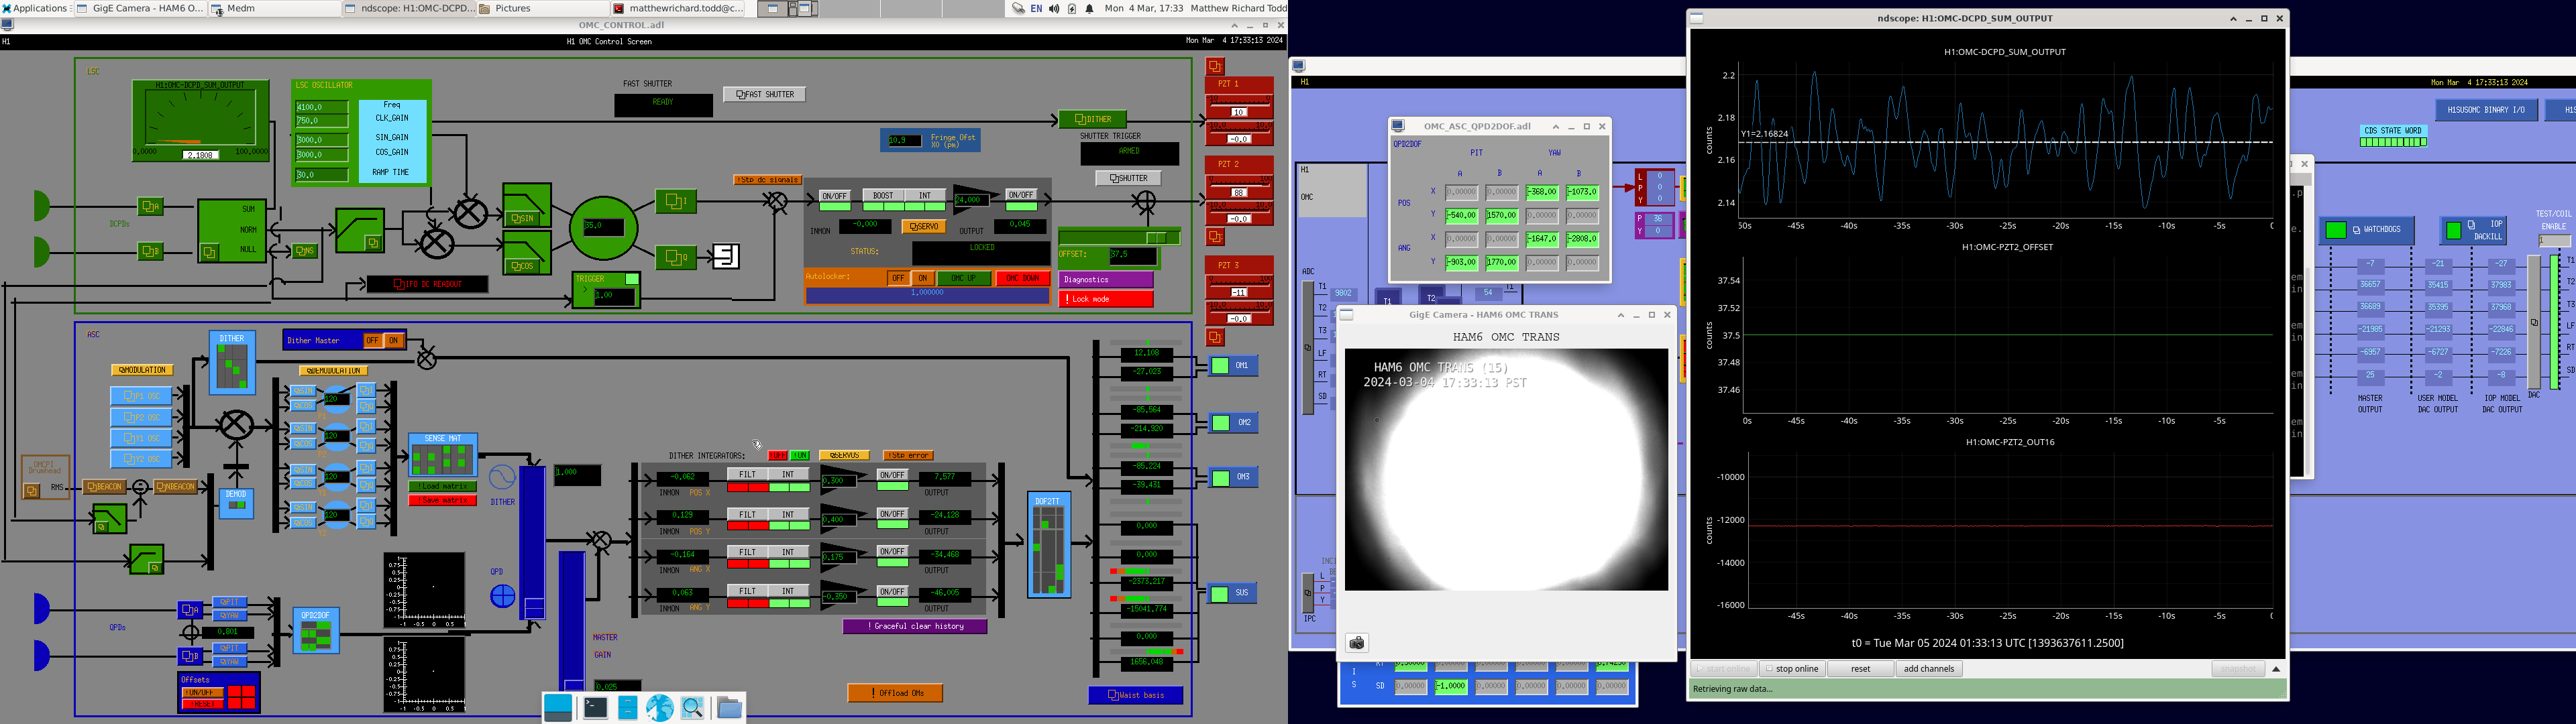This screenshot has height=724, width=2576.
Task: Open the folder icon in the dock
Action: pyautogui.click(x=729, y=708)
